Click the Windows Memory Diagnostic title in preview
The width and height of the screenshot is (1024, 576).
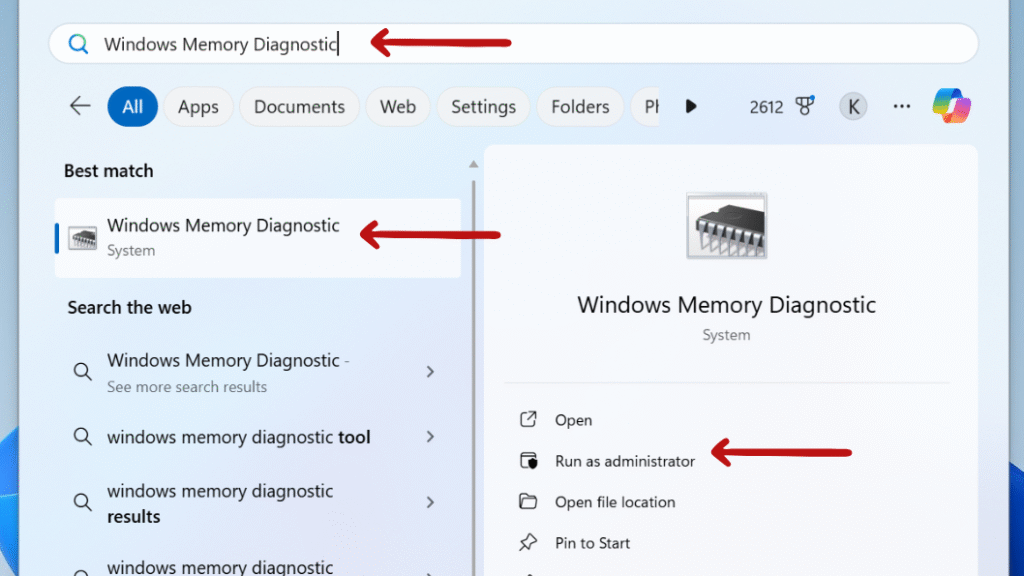click(x=726, y=305)
